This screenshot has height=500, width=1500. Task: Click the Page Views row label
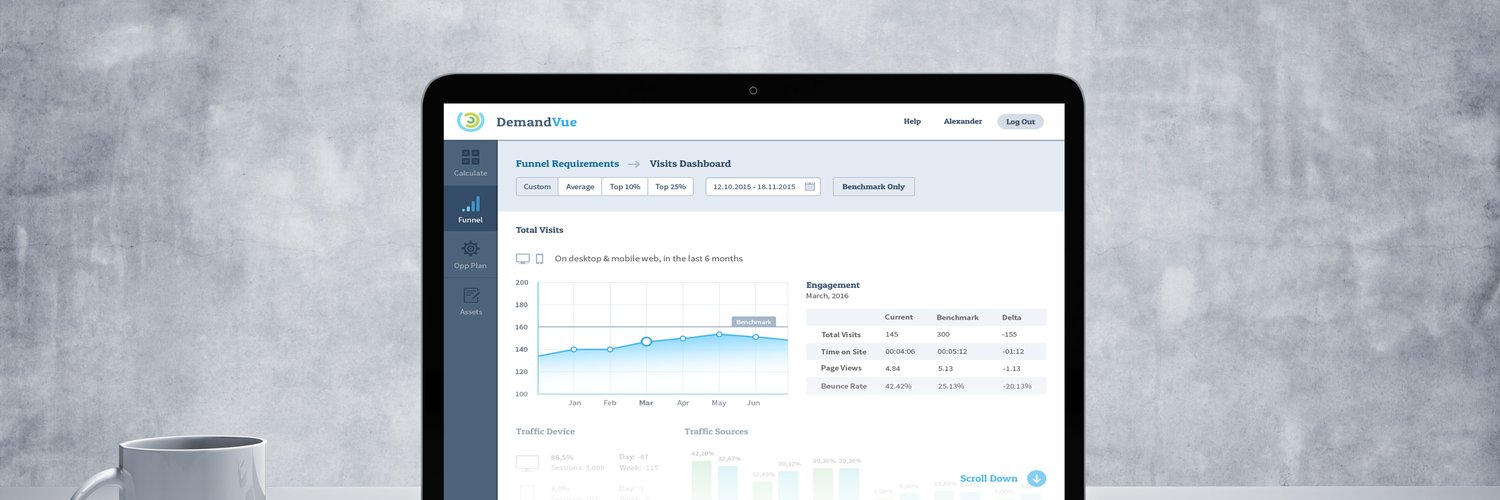click(841, 368)
